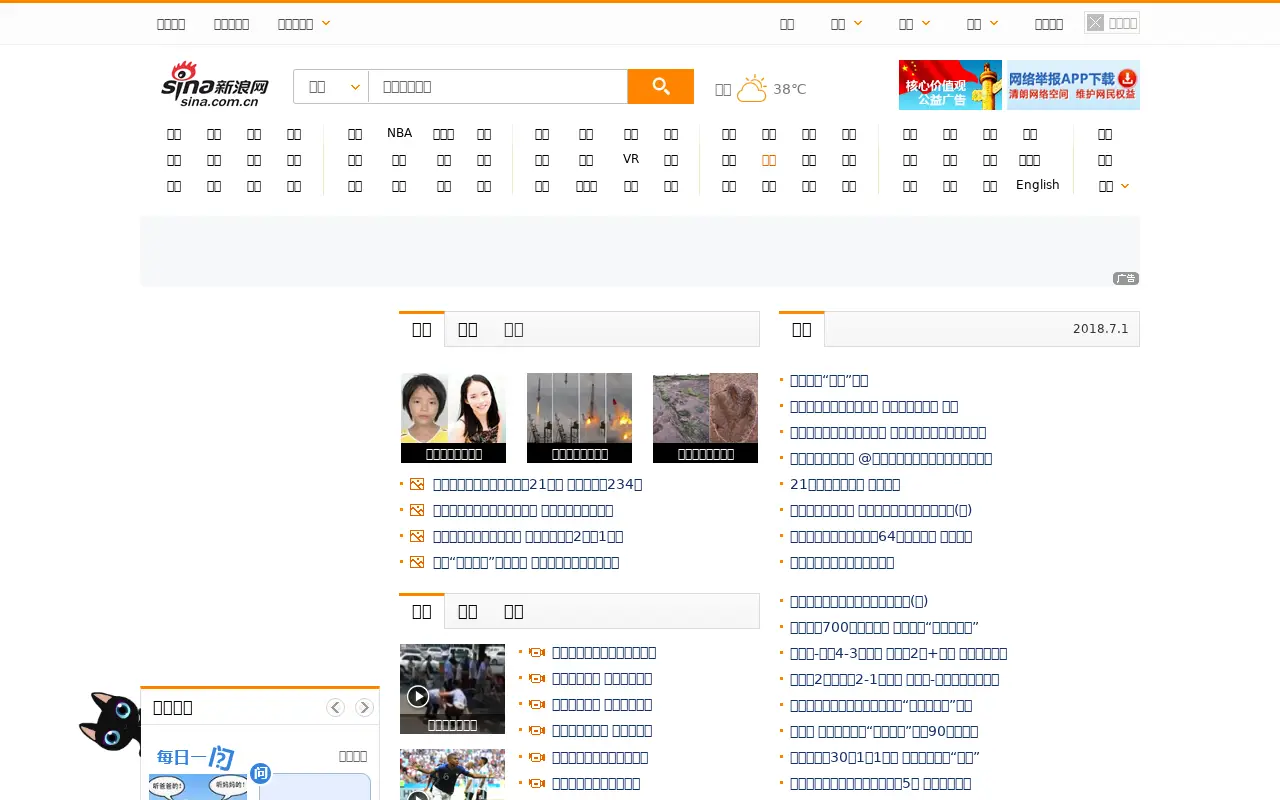Click the broken-image X button in top bar
Image resolution: width=1280 pixels, height=800 pixels.
pyautogui.click(x=1096, y=23)
